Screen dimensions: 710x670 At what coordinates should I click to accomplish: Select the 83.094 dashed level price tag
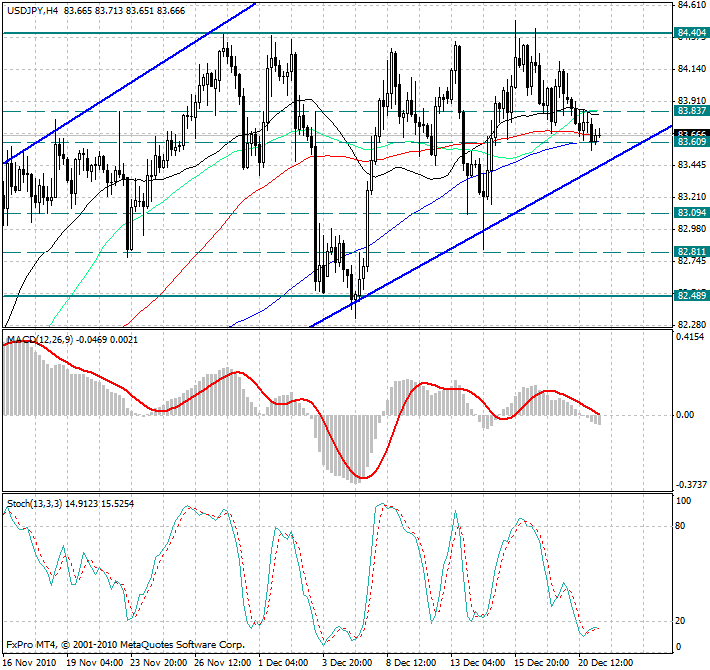tap(691, 213)
